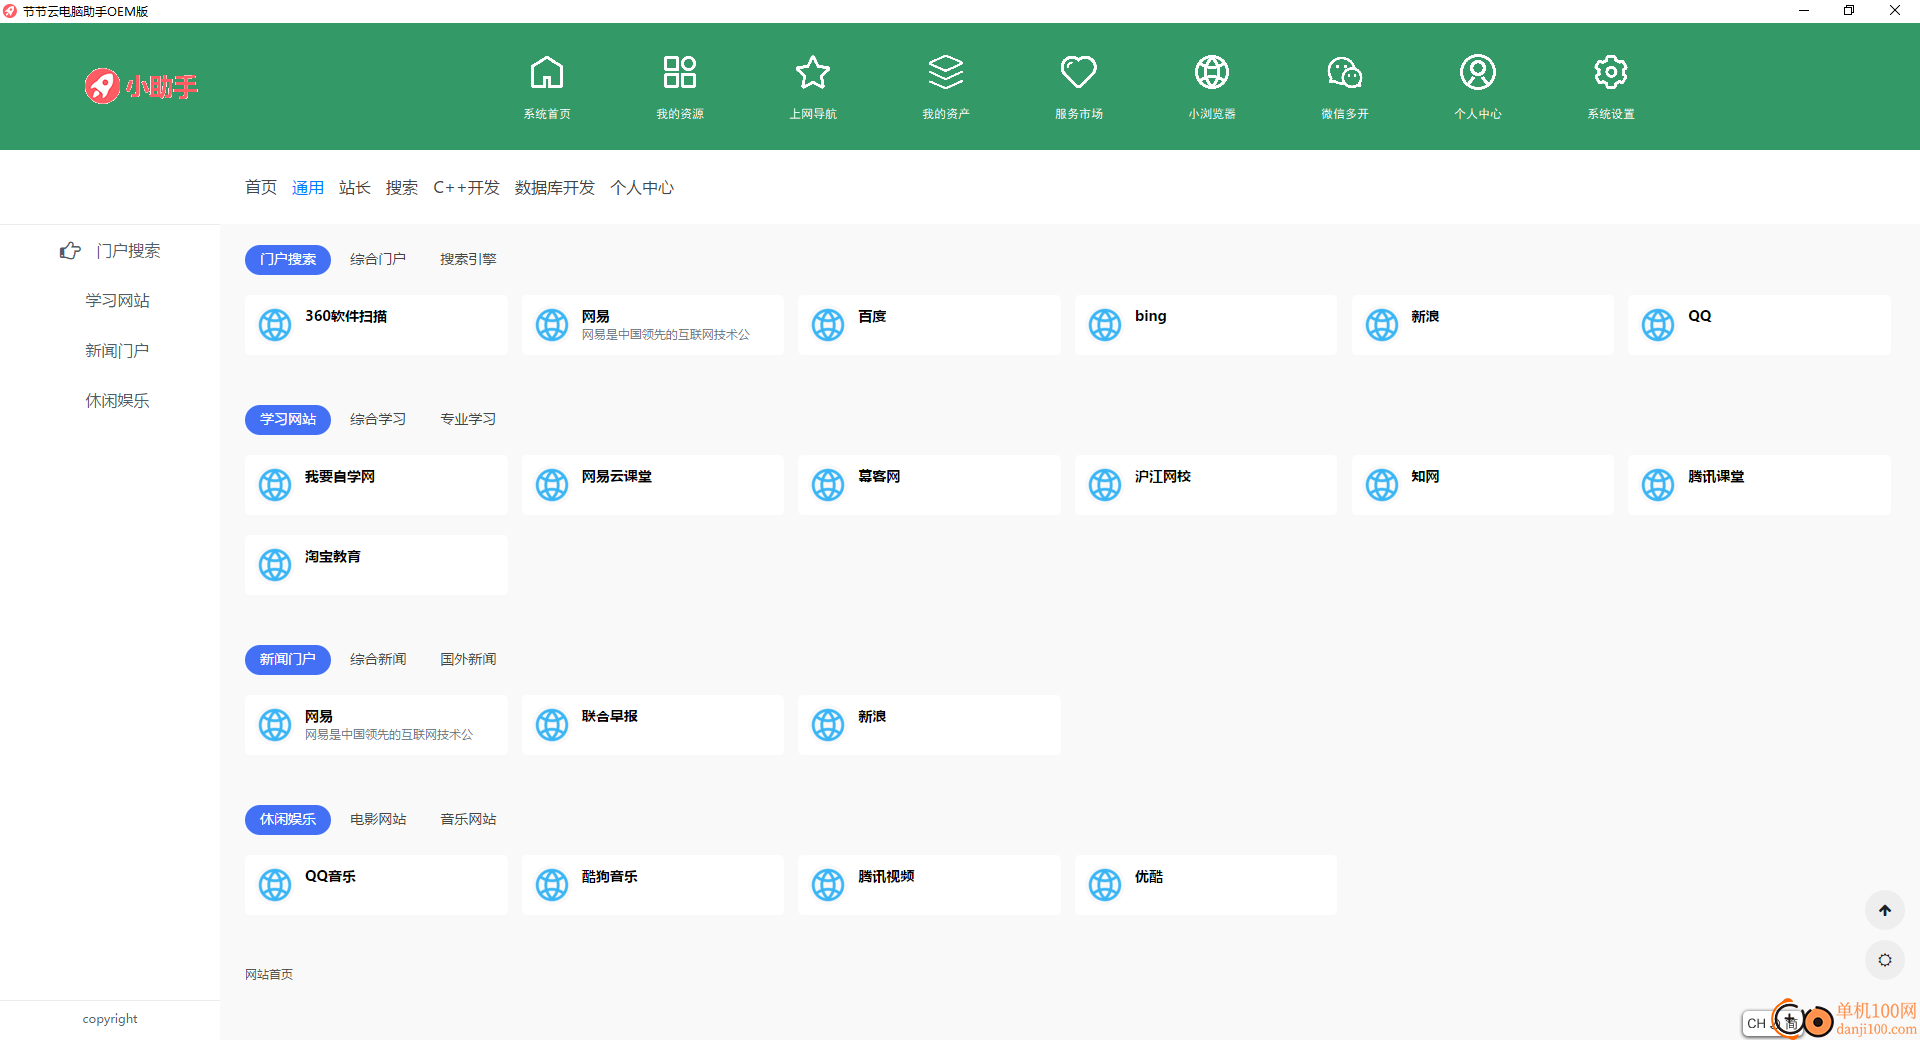The height and width of the screenshot is (1040, 1920).
Task: Click the 百度 globe icon
Action: pos(828,324)
